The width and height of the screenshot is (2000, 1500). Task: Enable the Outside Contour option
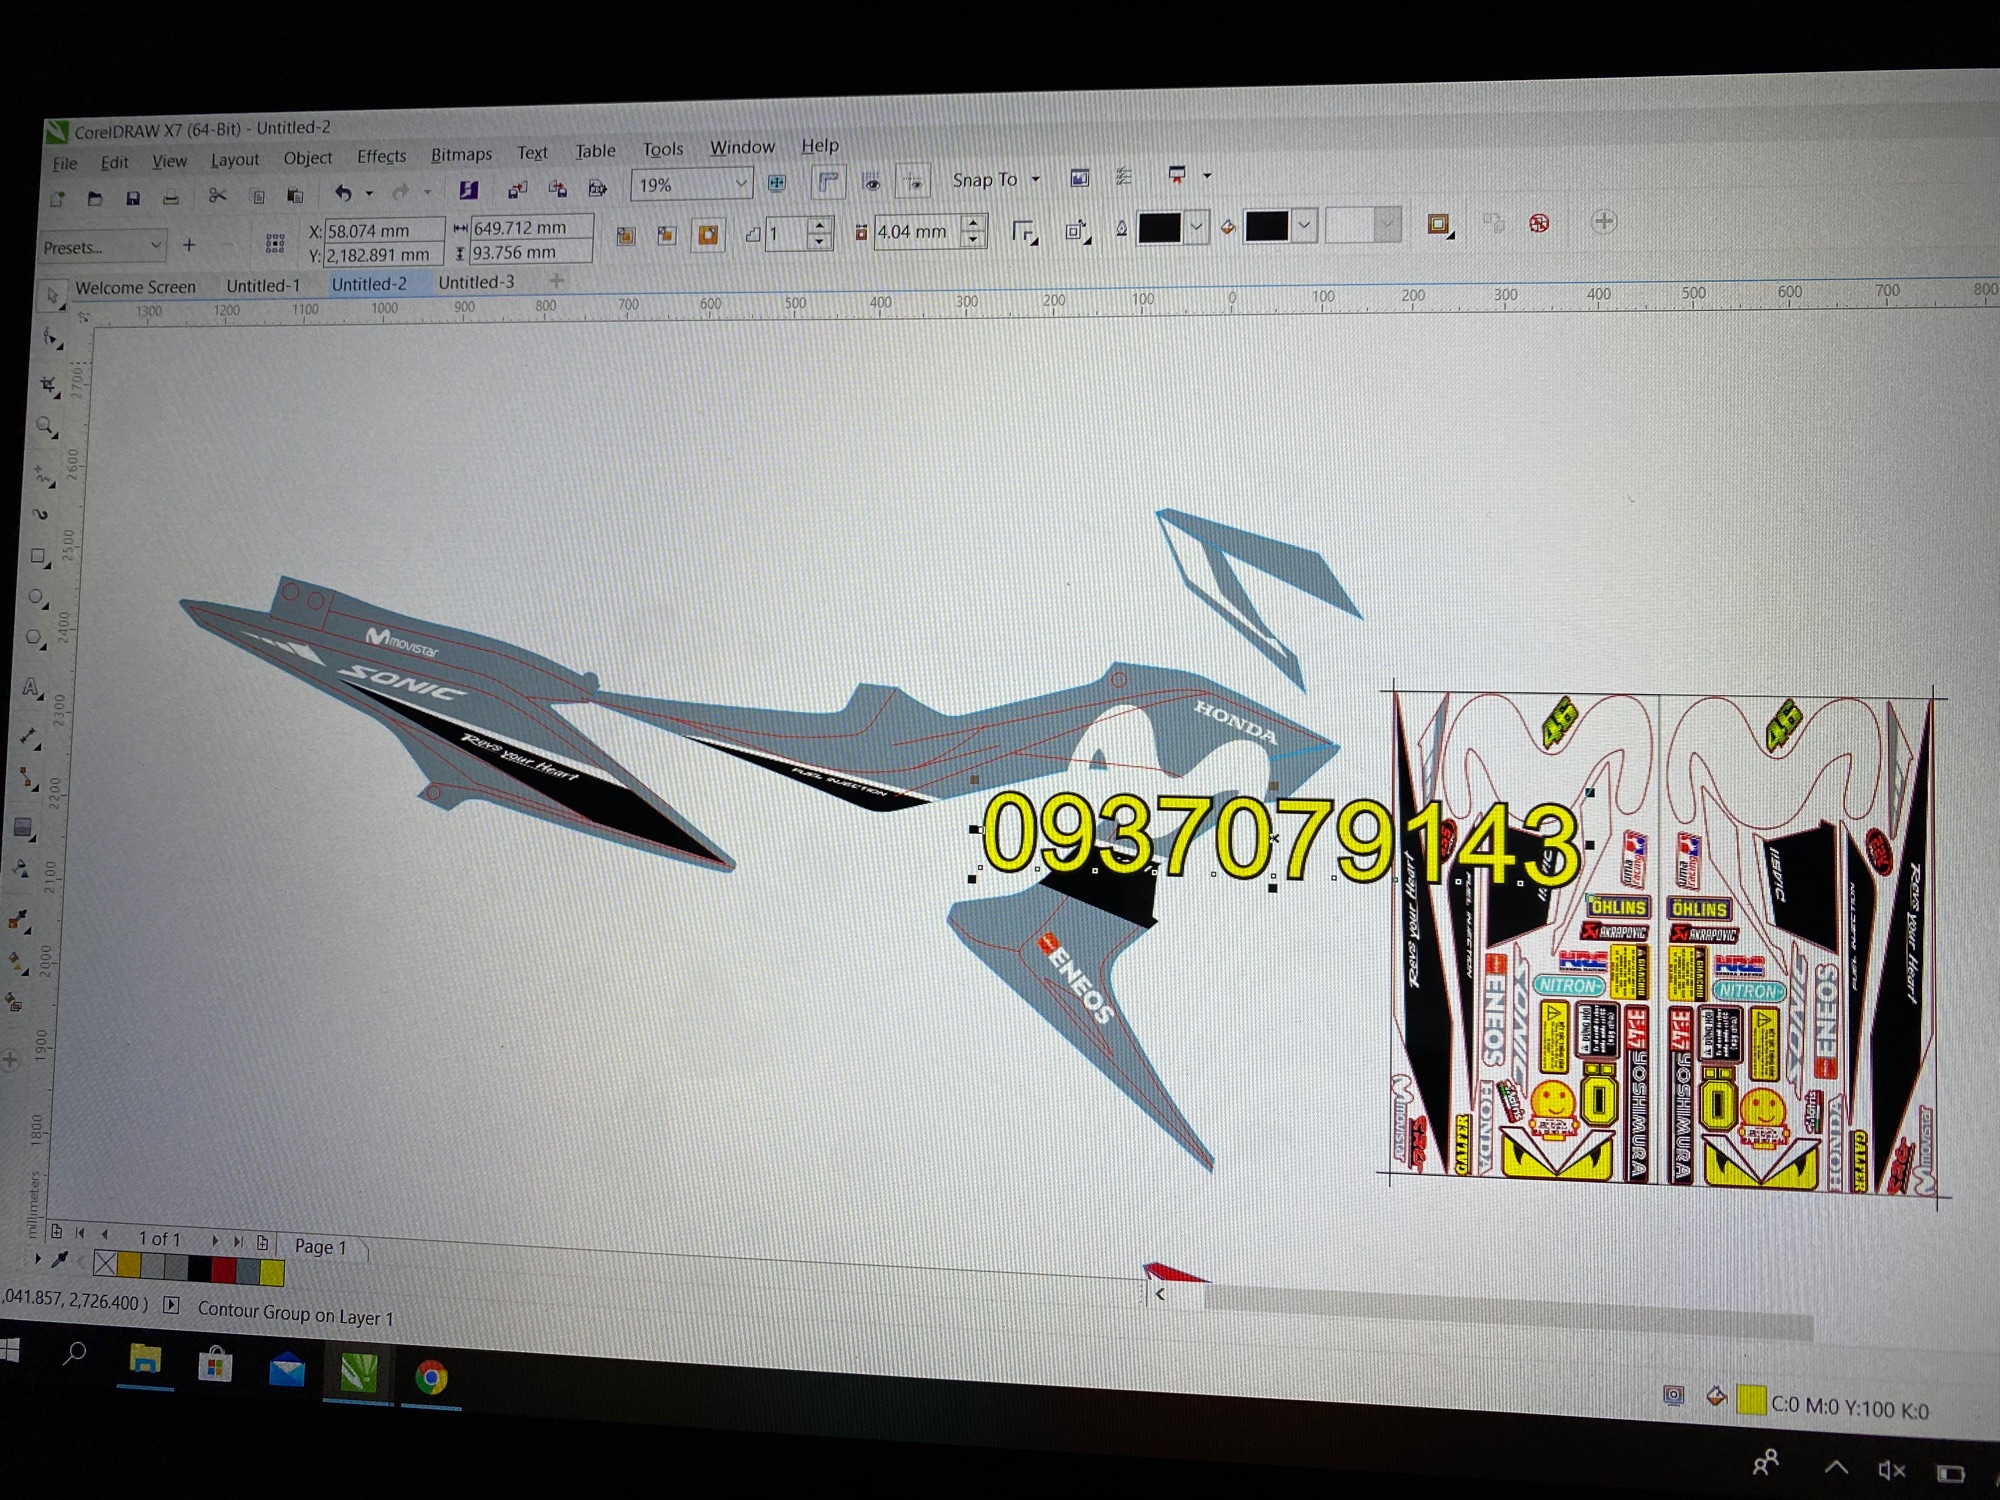coord(708,234)
